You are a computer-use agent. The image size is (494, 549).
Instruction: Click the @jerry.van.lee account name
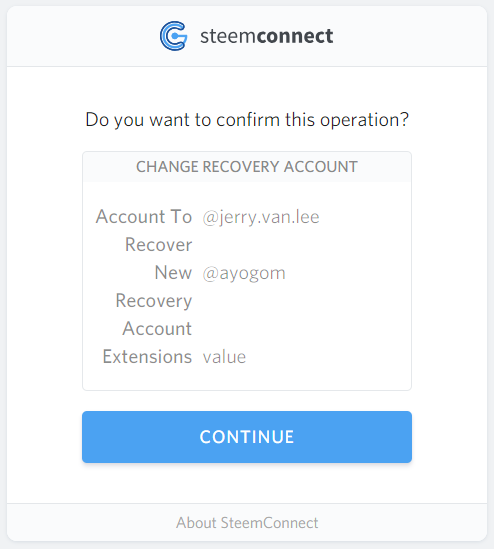tap(261, 217)
